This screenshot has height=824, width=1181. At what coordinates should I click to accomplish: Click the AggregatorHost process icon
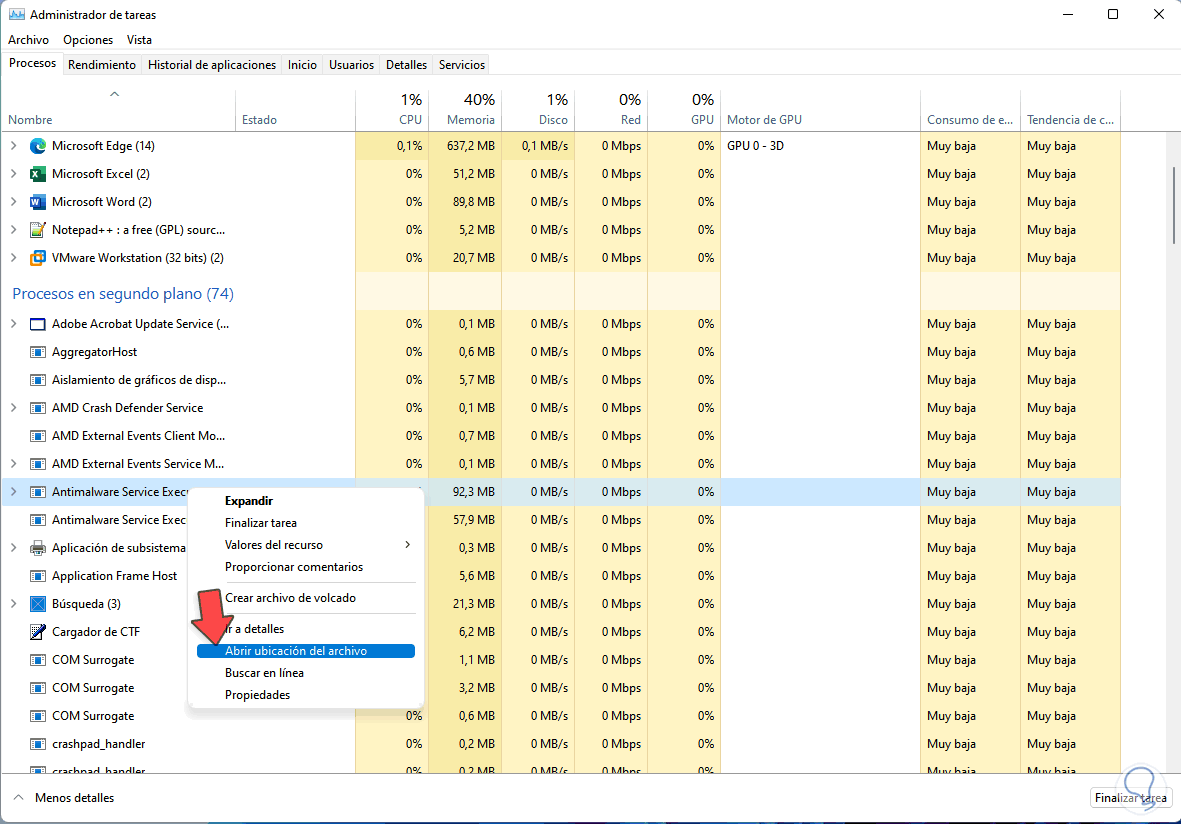tap(38, 352)
